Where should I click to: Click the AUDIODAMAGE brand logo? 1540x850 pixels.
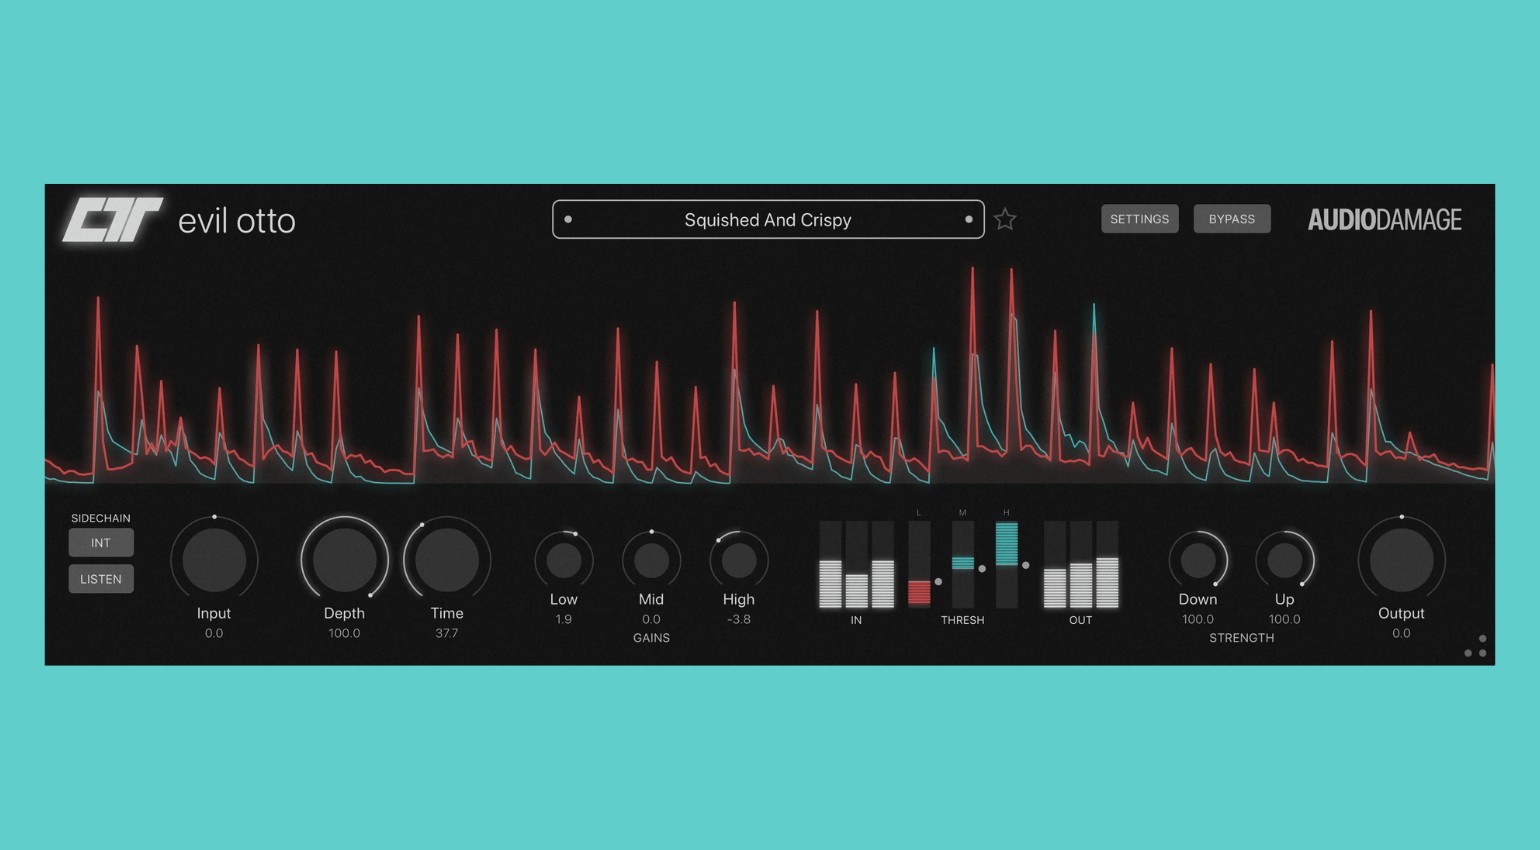point(1385,219)
